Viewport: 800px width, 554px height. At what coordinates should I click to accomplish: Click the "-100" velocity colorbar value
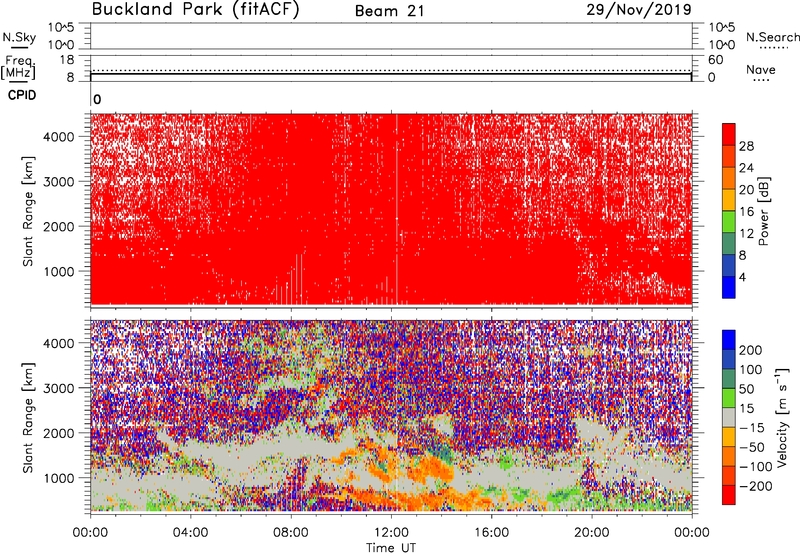point(756,467)
